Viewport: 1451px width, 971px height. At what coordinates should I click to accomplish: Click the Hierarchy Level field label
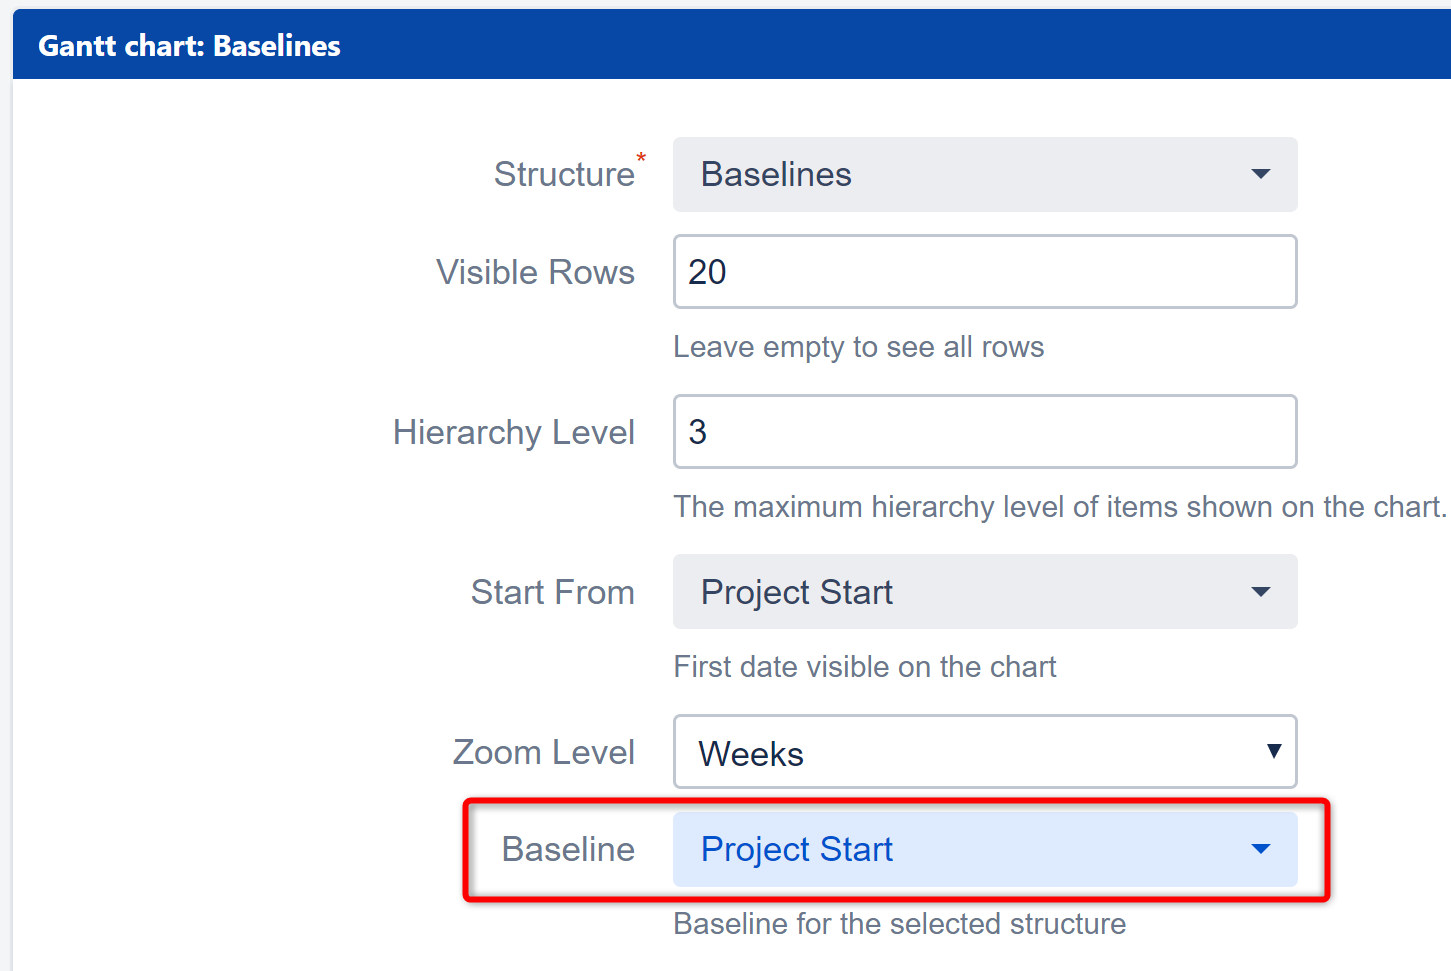pos(513,432)
